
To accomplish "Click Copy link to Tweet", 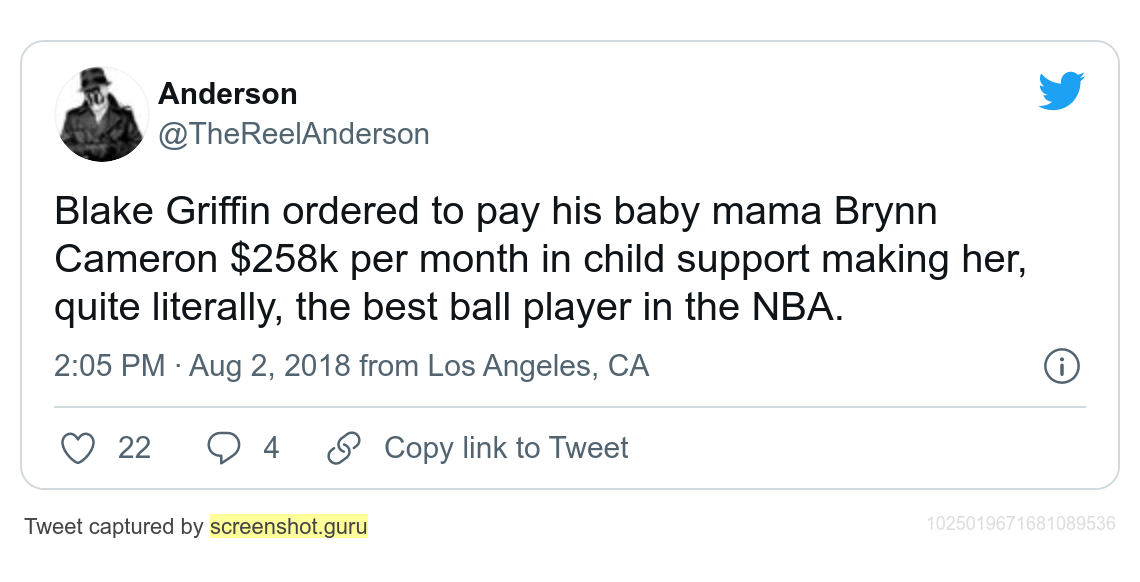I will pyautogui.click(x=506, y=448).
